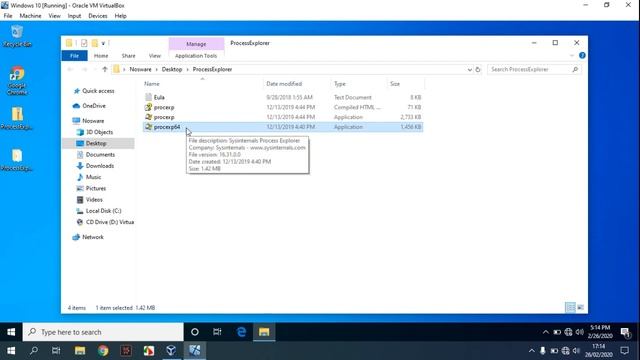The height and width of the screenshot is (360, 640).
Task: Click the Forward navigation arrow in Explorer
Action: [84, 69]
